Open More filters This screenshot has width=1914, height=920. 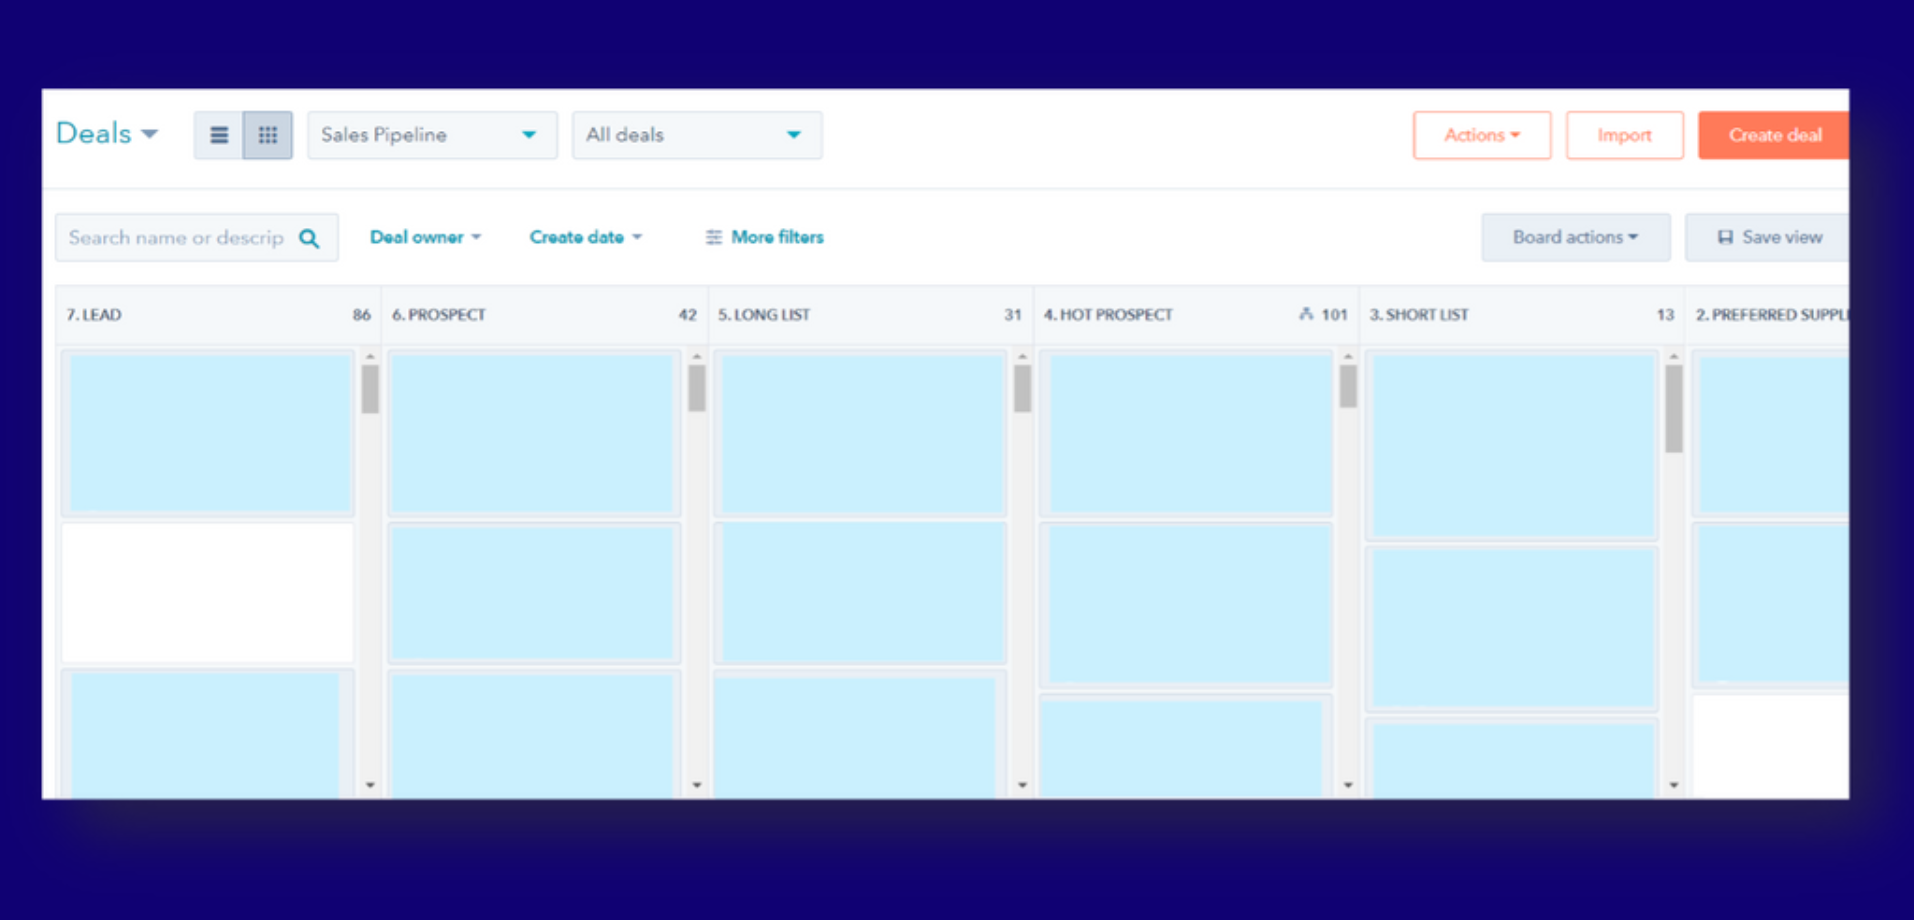765,237
